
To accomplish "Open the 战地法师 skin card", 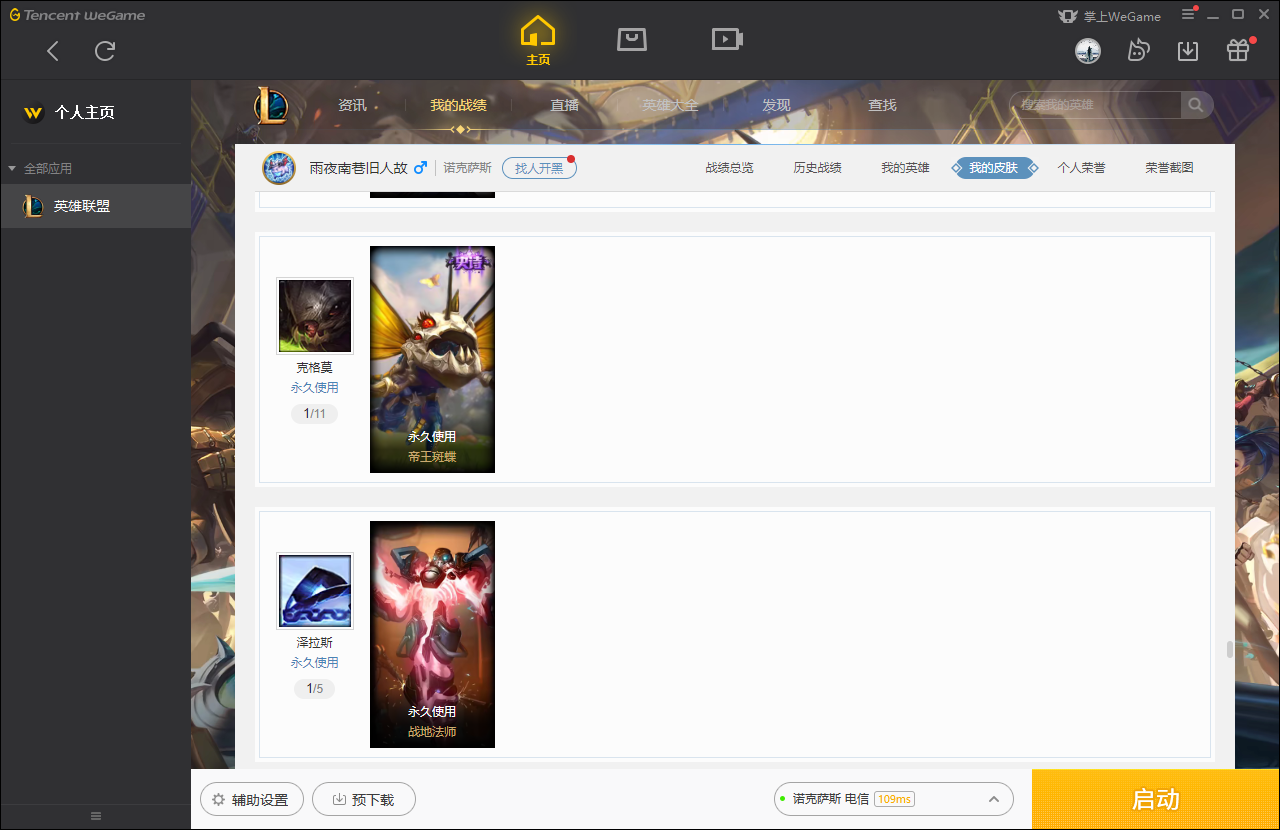I will [432, 634].
